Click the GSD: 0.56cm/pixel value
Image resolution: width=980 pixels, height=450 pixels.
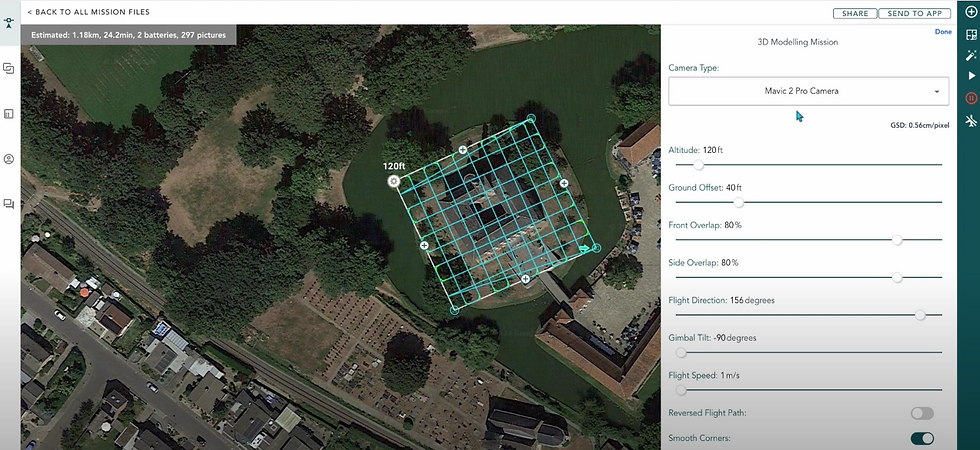tap(919, 126)
